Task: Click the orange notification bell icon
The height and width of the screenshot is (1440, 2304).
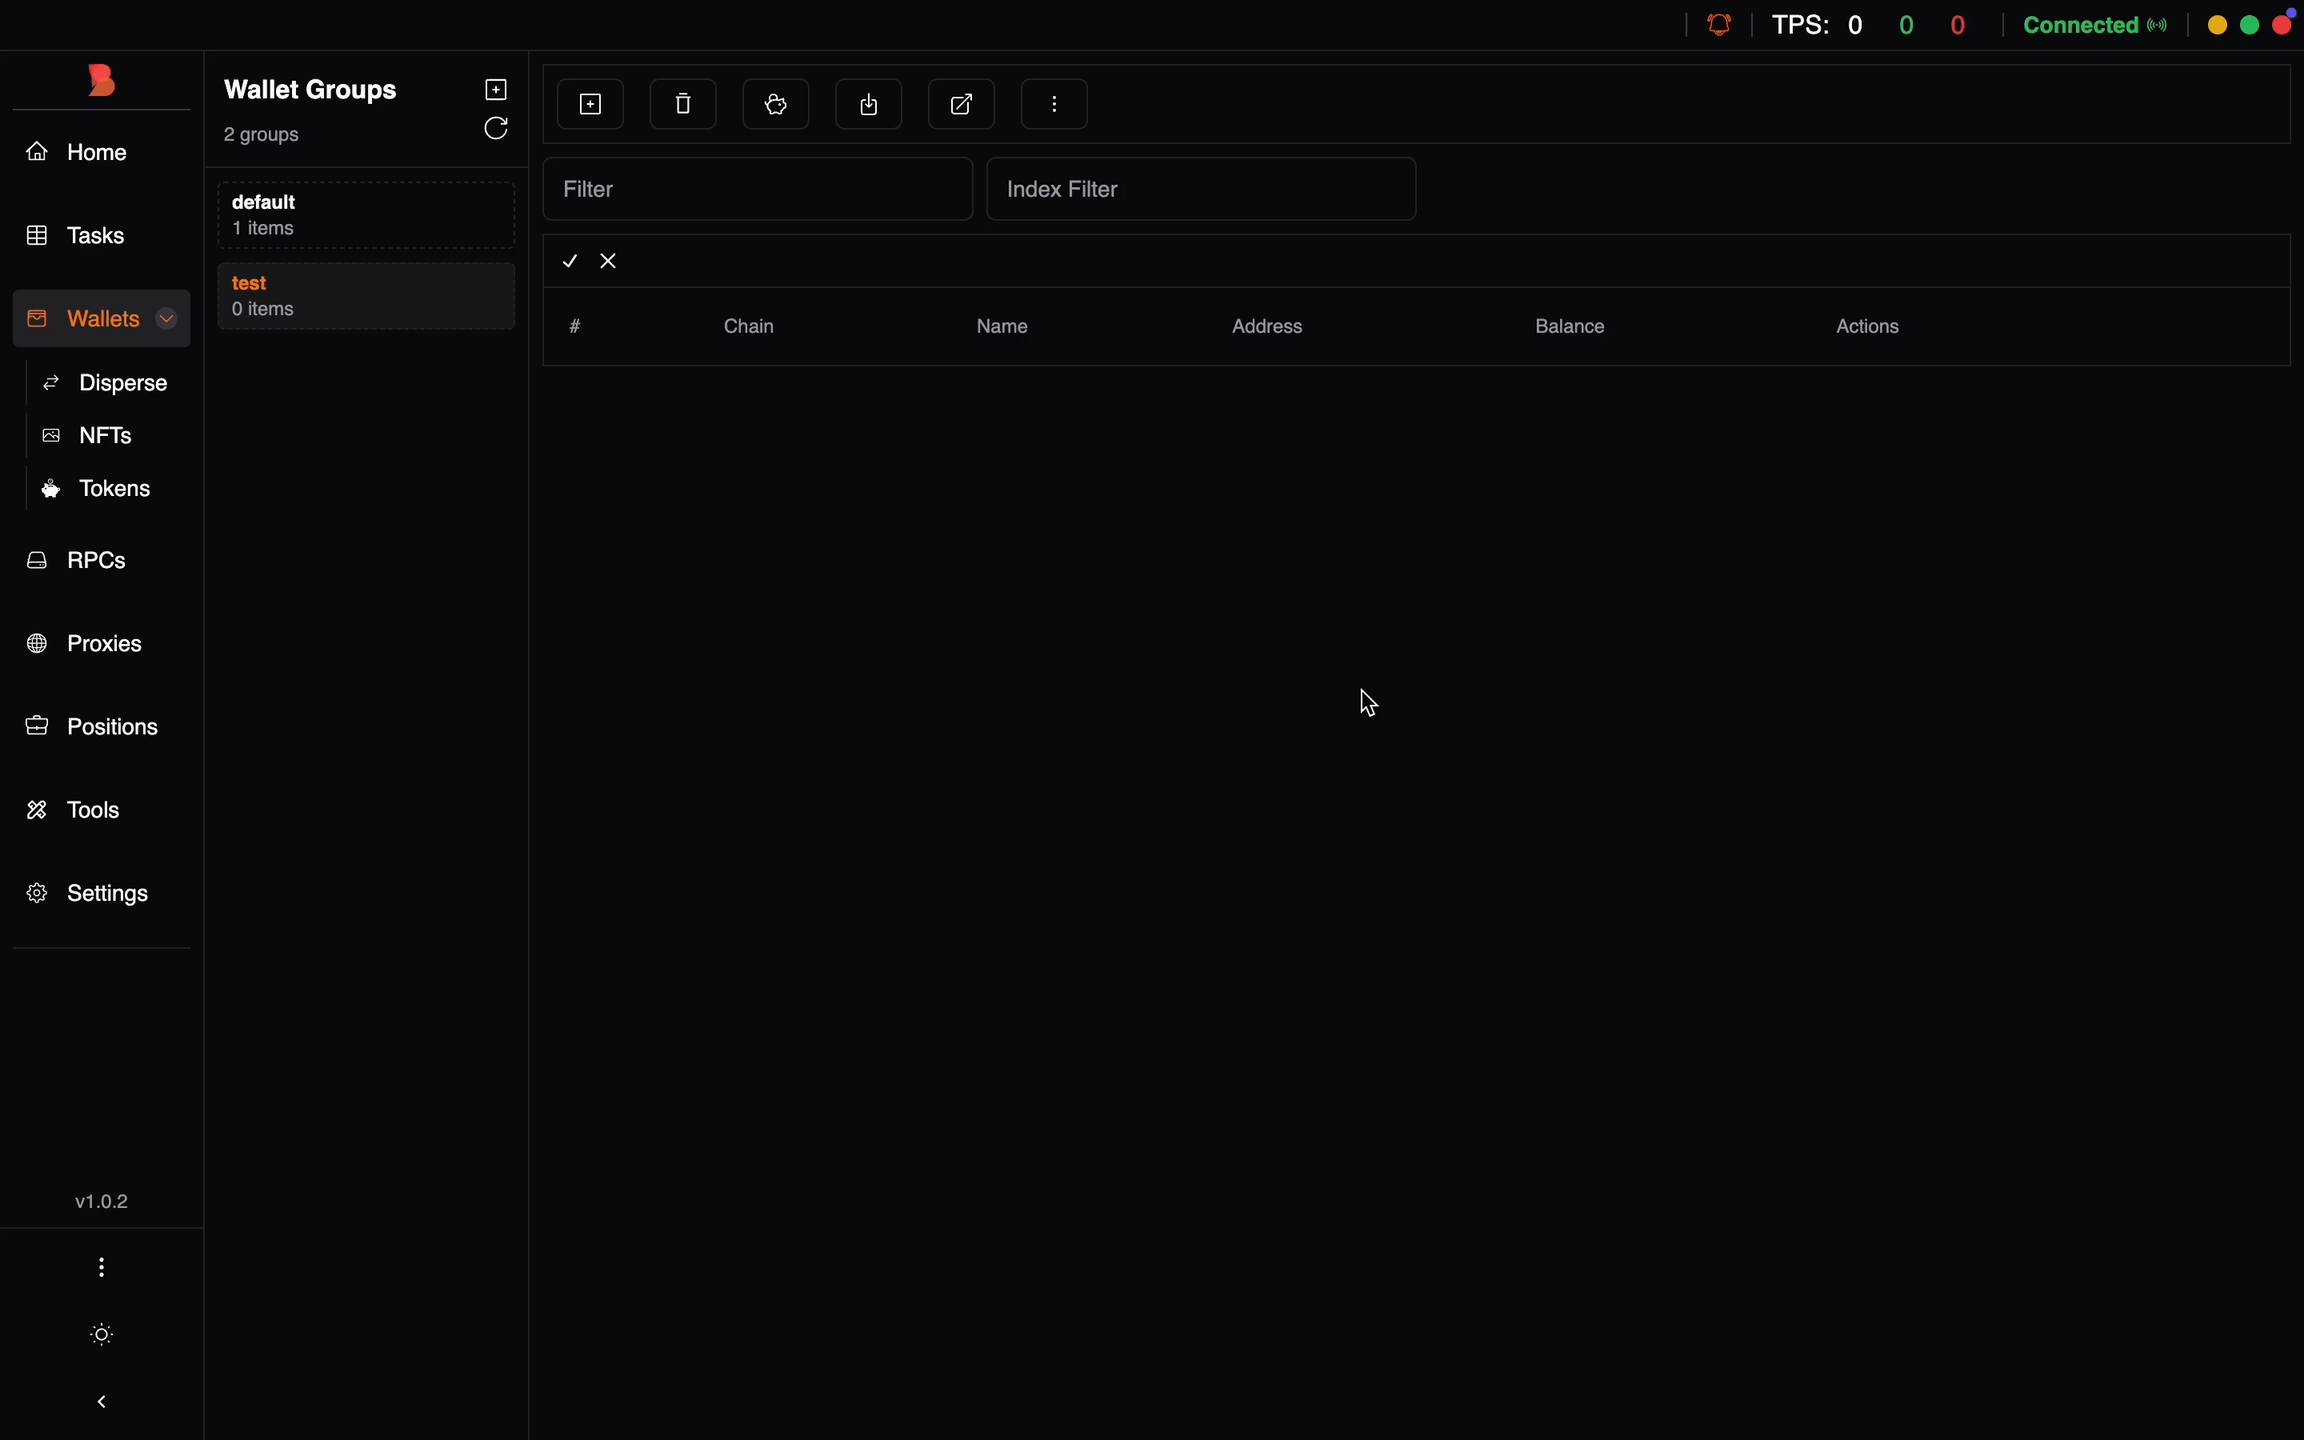Action: (1719, 25)
